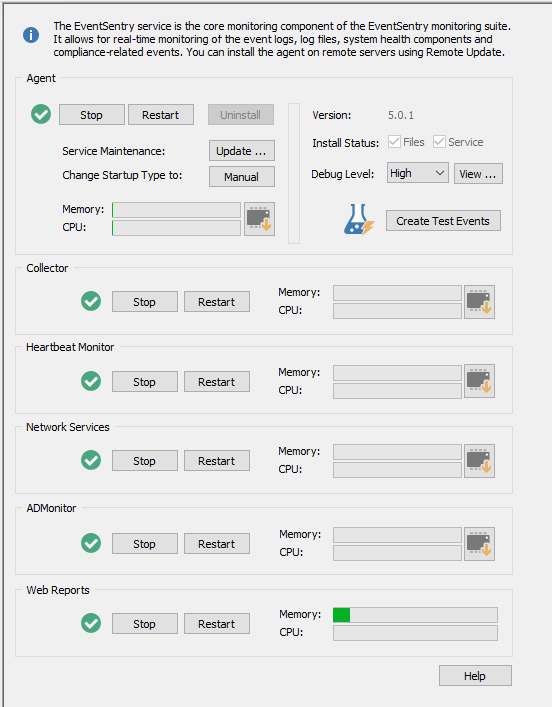Image resolution: width=552 pixels, height=707 pixels.
Task: Click Network Services memory dump chip icon
Action: tap(479, 461)
